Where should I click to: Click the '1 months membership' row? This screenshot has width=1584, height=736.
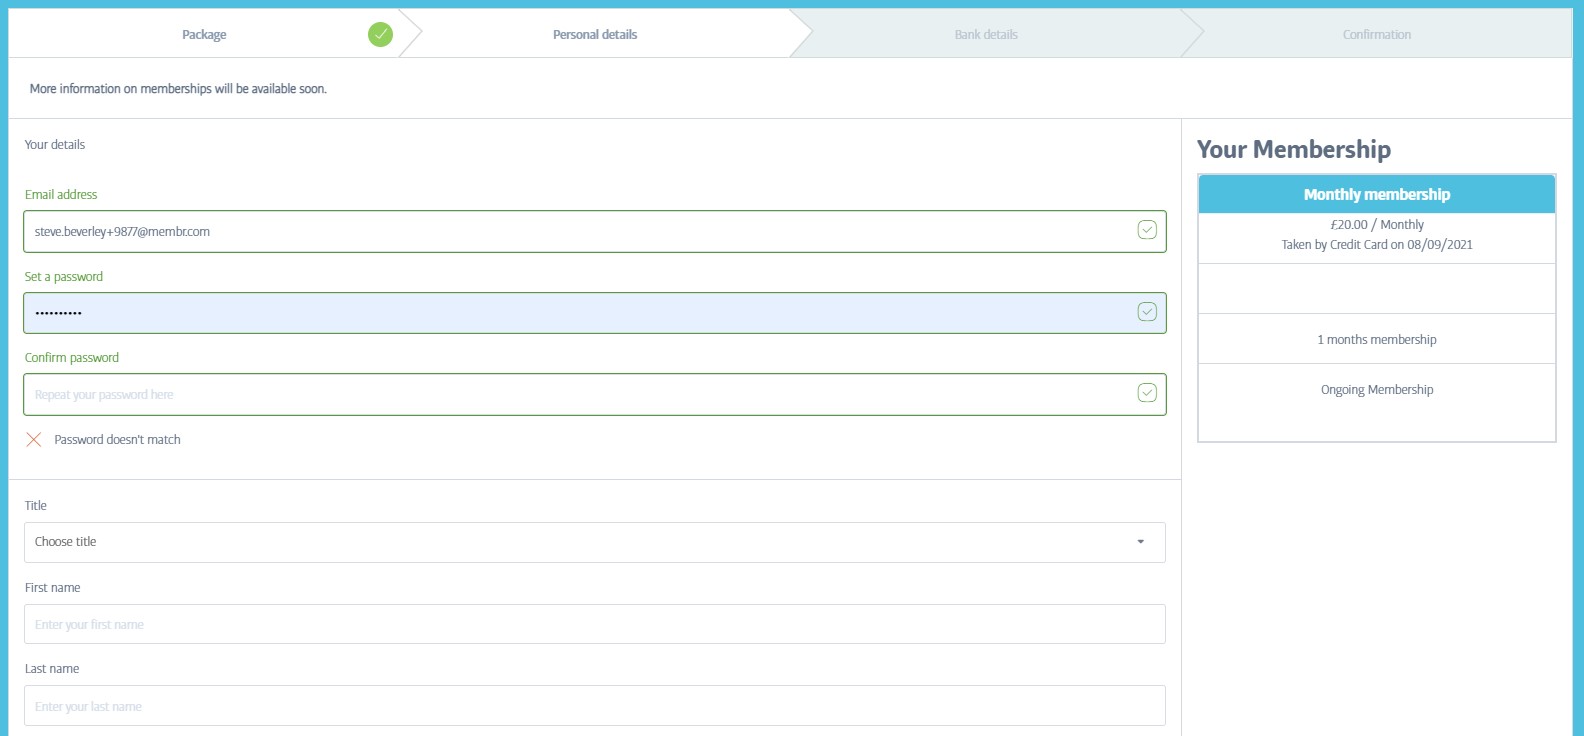pos(1377,339)
